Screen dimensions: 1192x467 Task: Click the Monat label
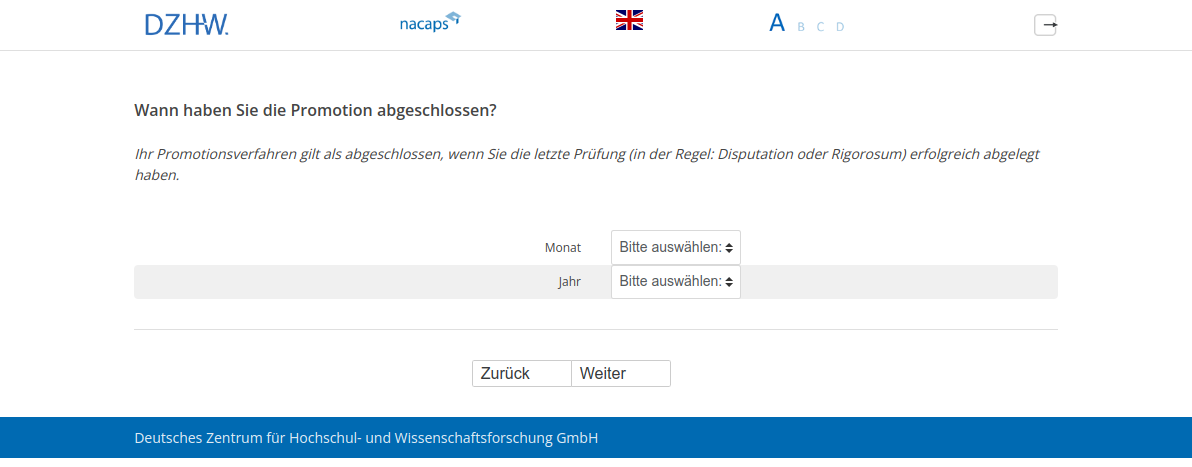[563, 248]
